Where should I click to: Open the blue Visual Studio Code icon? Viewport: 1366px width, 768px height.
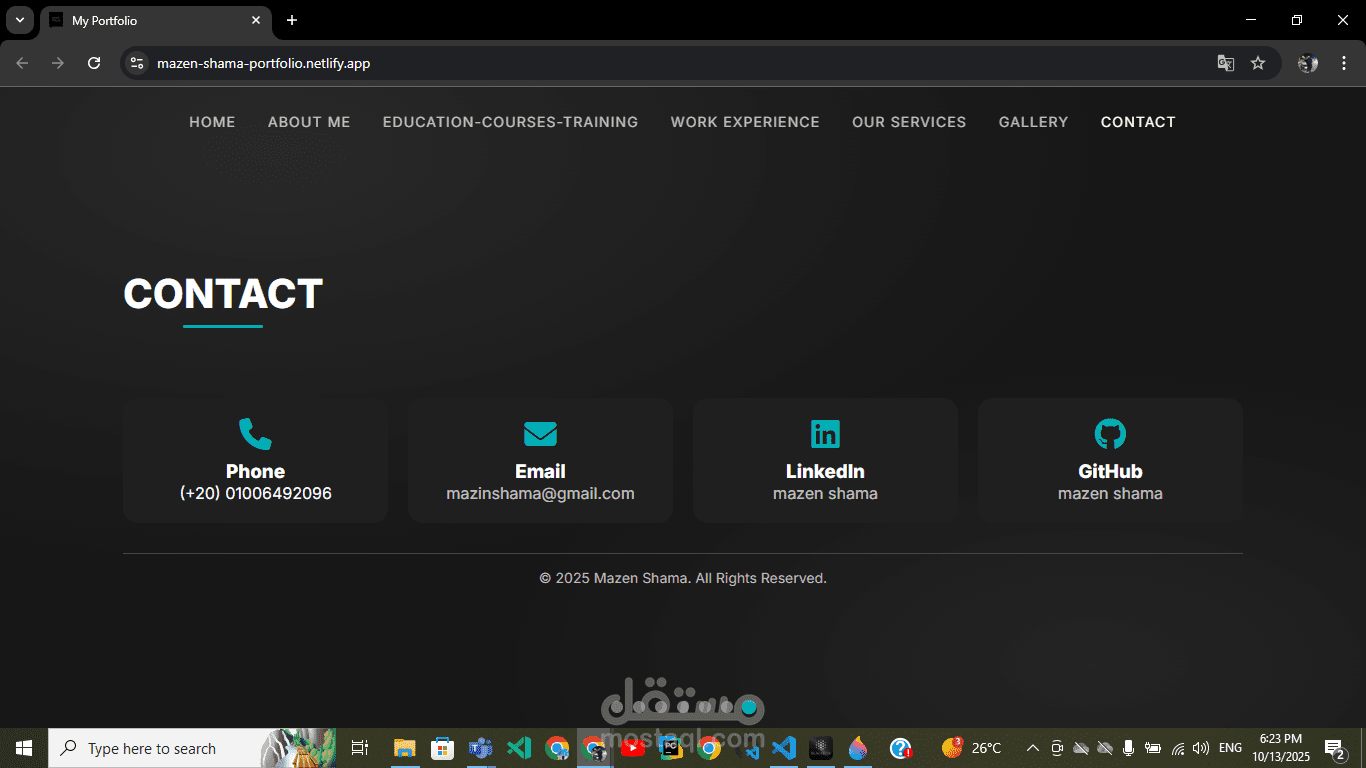784,748
